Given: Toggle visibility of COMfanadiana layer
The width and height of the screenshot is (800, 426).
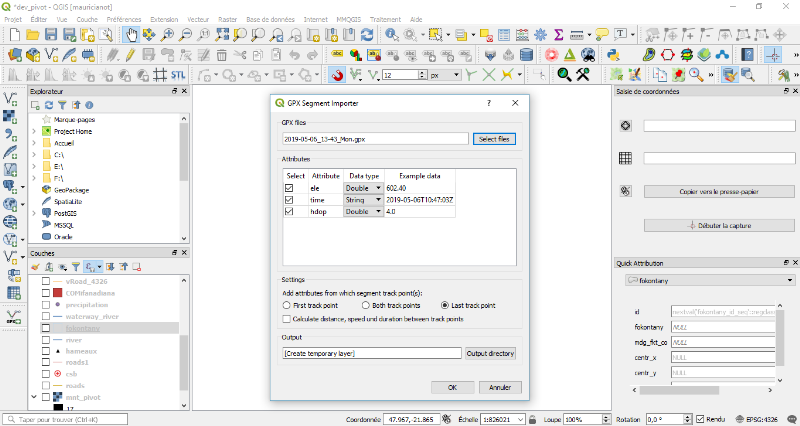Looking at the screenshot, I should click(44, 292).
